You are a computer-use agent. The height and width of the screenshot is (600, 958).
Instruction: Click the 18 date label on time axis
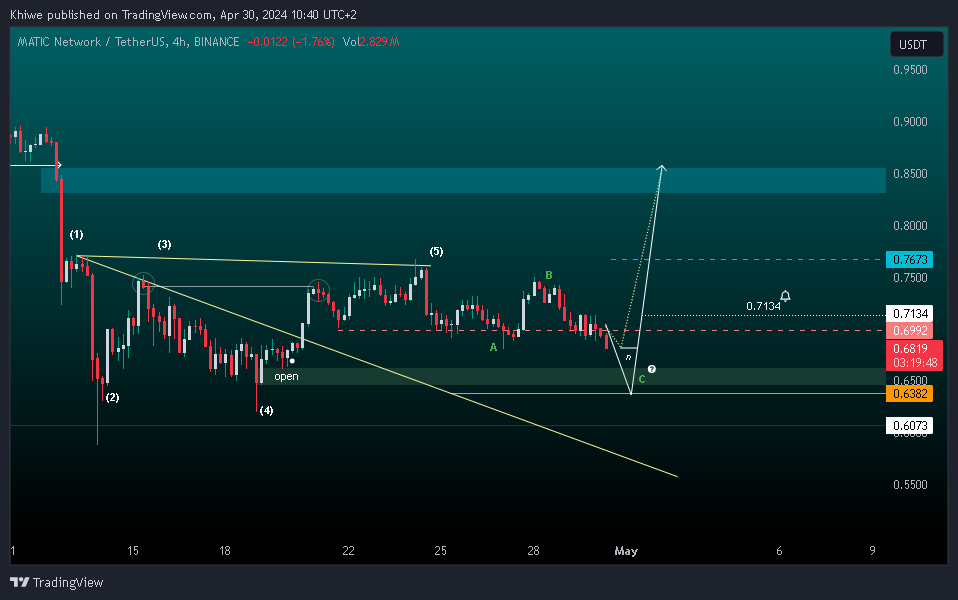click(225, 551)
